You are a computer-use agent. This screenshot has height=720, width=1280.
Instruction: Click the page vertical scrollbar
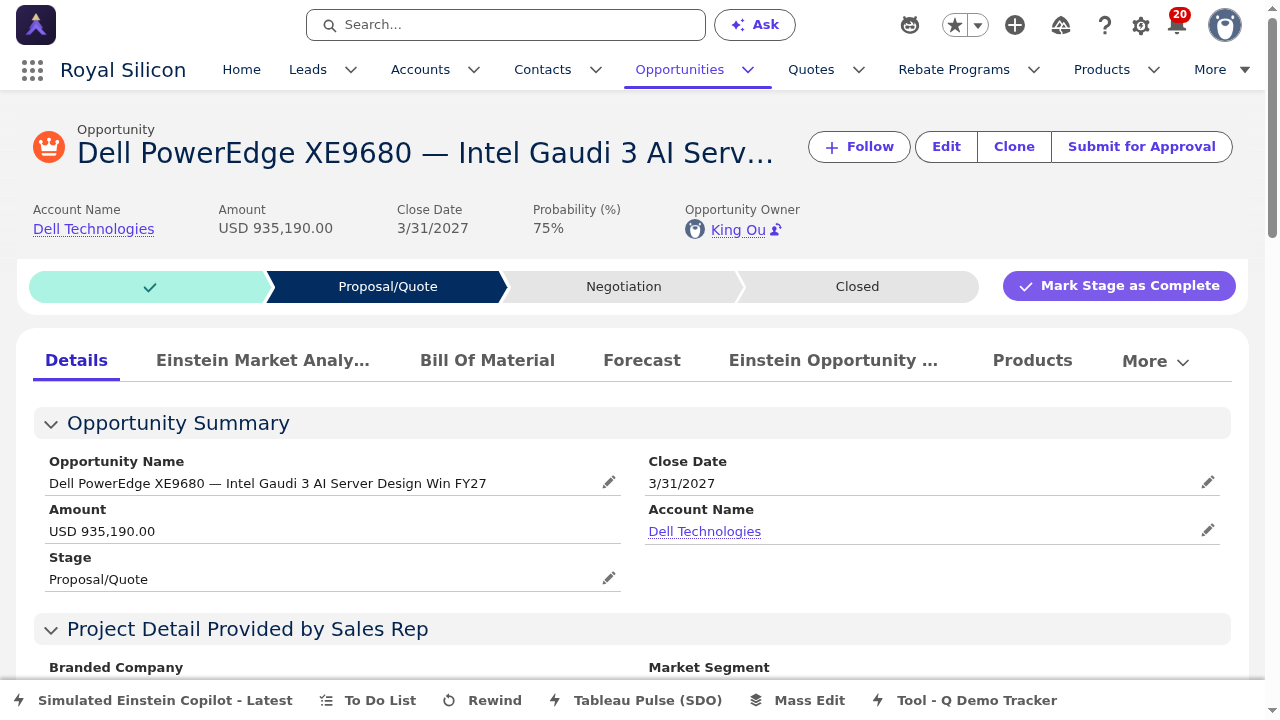[x=1273, y=128]
